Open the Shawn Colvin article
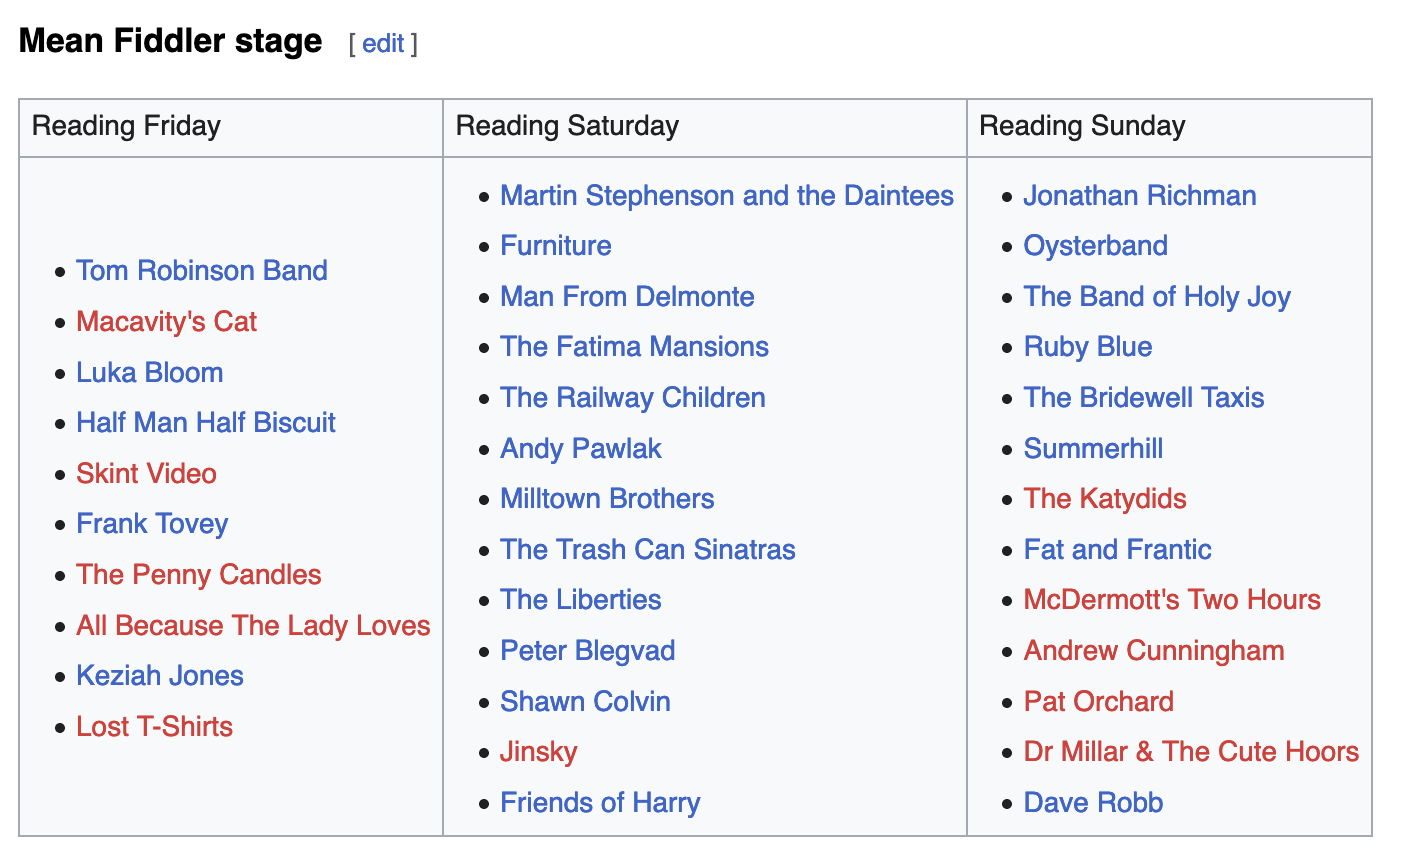Image resolution: width=1406 pixels, height=860 pixels. point(585,702)
